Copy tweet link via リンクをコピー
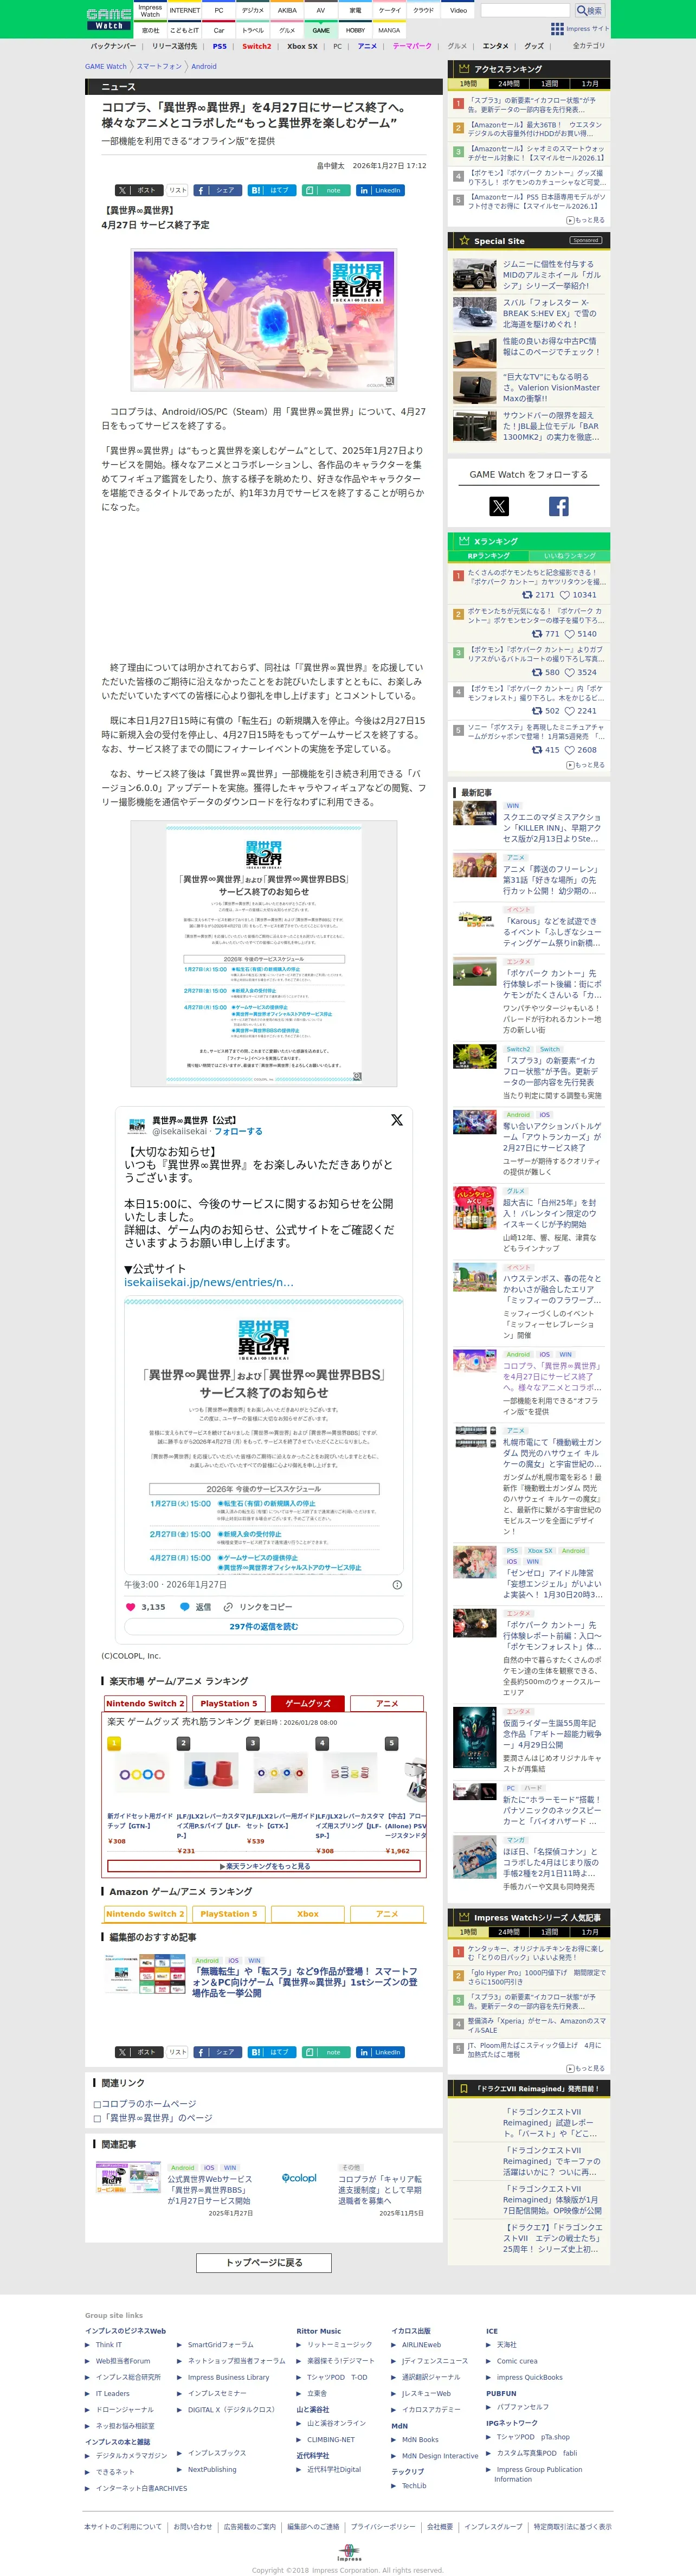This screenshot has height=2576, width=696. (258, 1607)
